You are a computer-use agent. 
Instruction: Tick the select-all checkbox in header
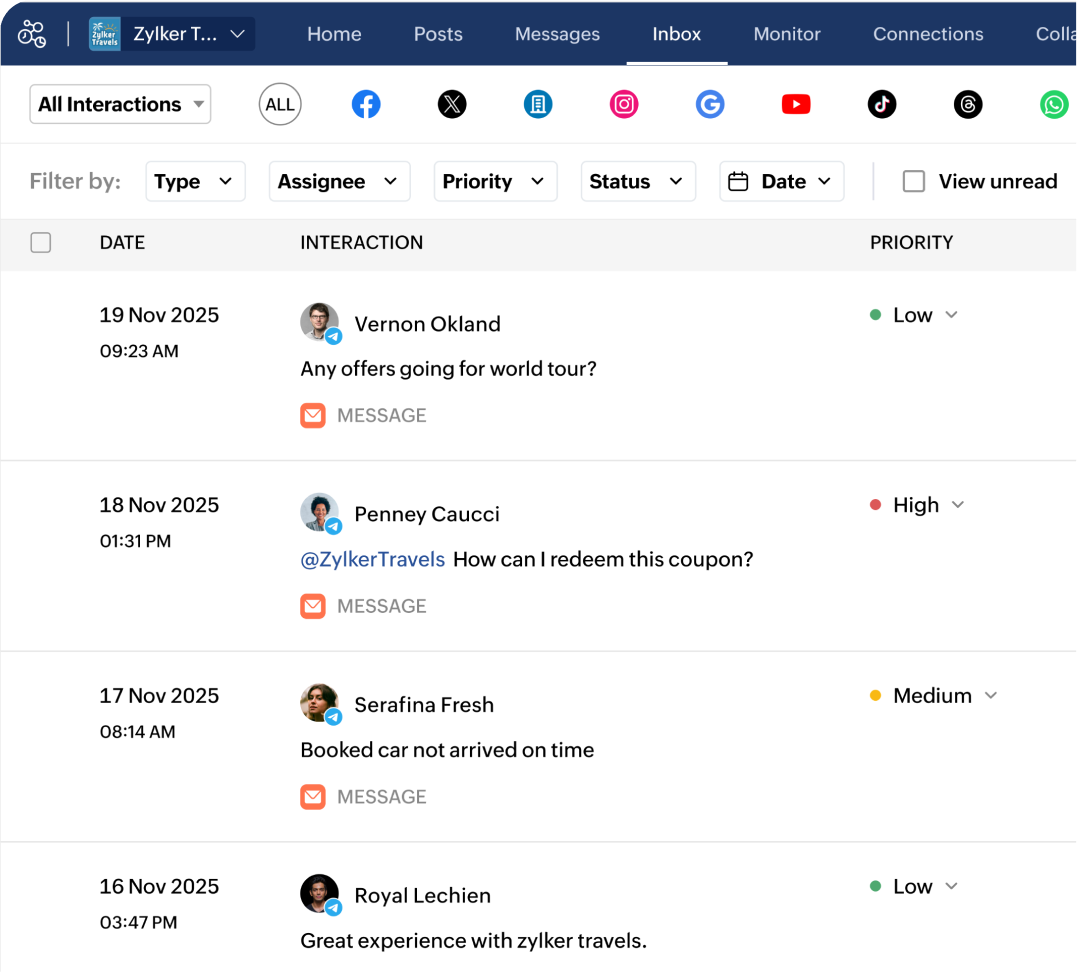point(41,242)
